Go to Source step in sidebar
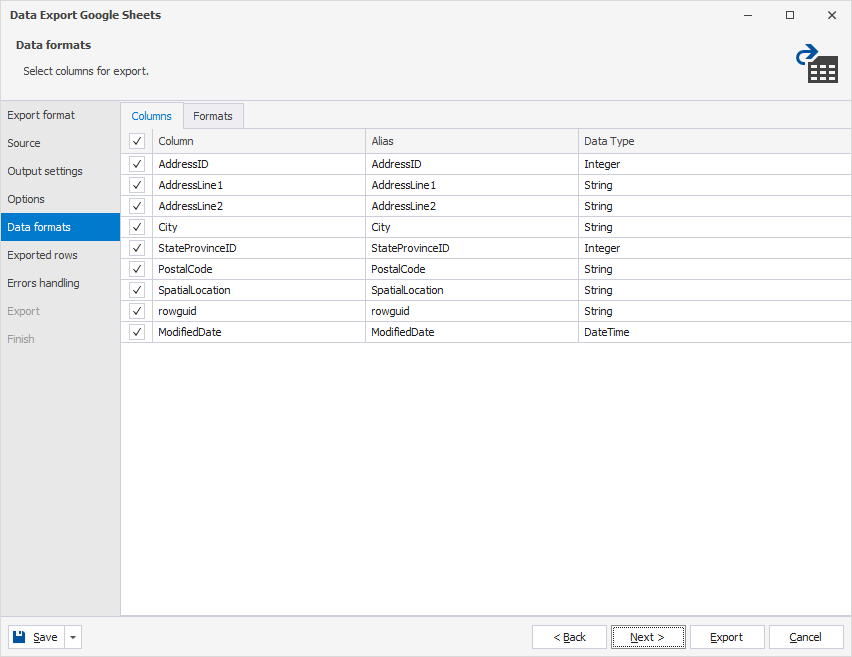Image resolution: width=852 pixels, height=657 pixels. pos(60,143)
